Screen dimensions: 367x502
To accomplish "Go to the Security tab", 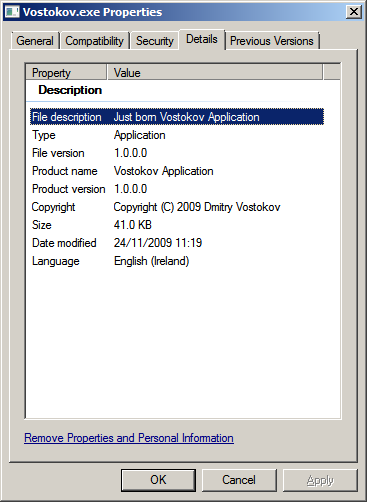I will [x=155, y=41].
